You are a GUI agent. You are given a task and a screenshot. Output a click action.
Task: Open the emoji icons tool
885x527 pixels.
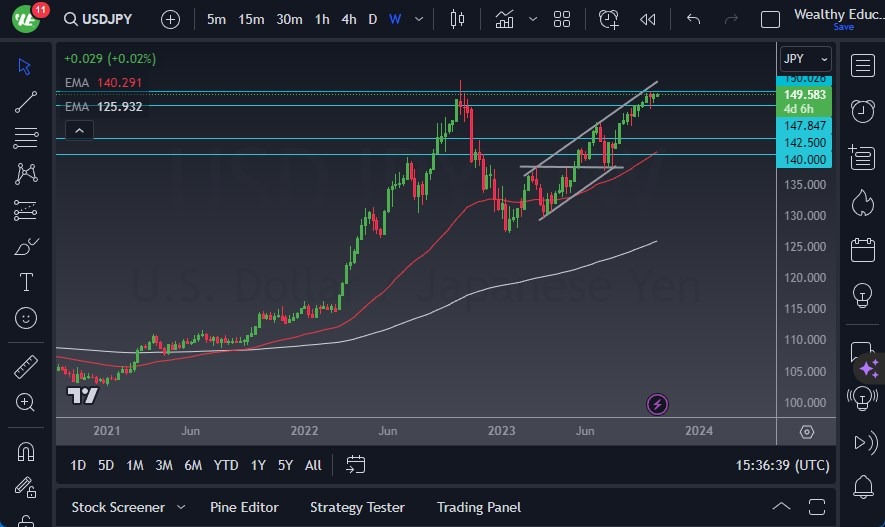click(27, 318)
